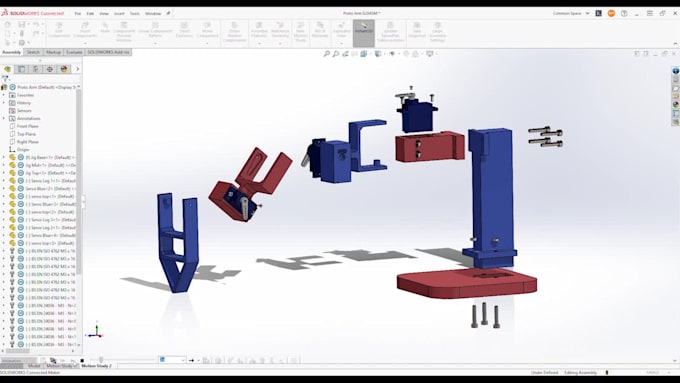Open the DimXpertManager crosshair tab
Screen dimensions: 680x383
(50, 69)
